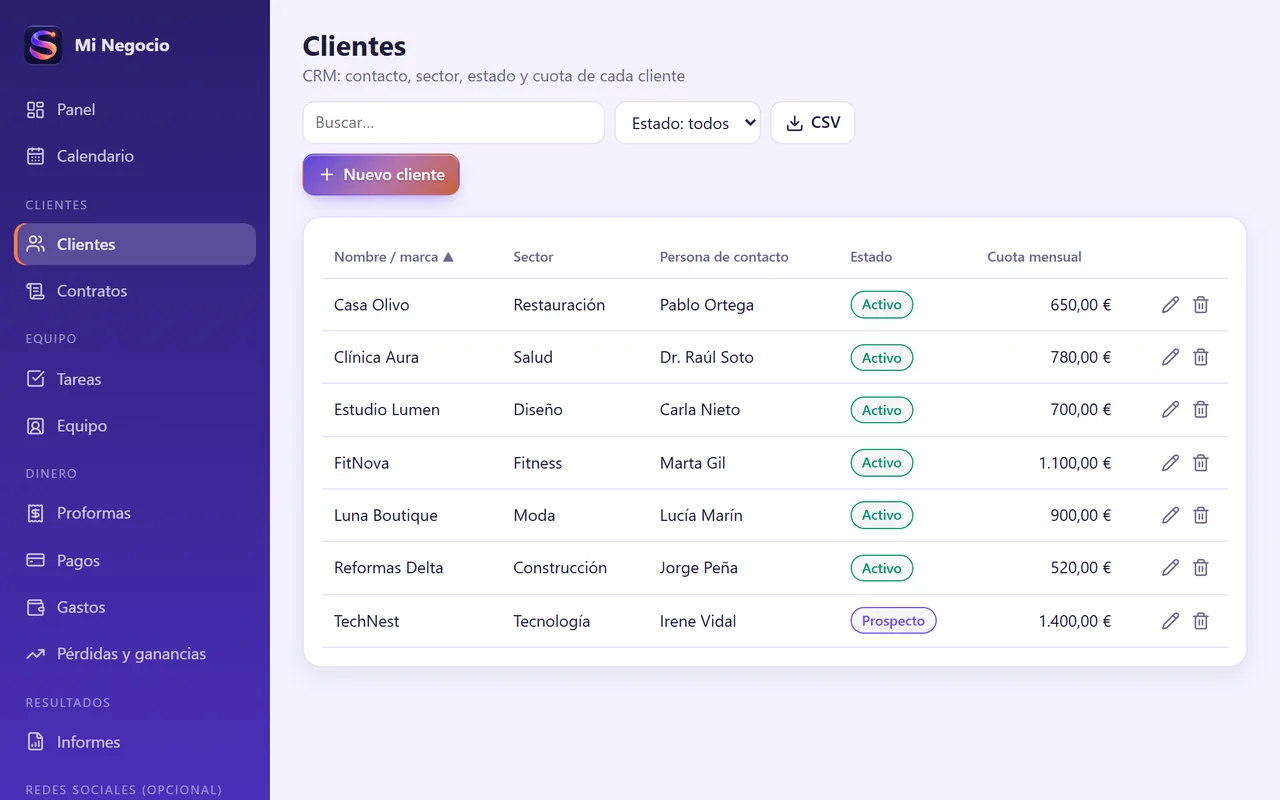Viewport: 1280px width, 800px height.
Task: Click the FitNova client name
Action: [x=361, y=463]
